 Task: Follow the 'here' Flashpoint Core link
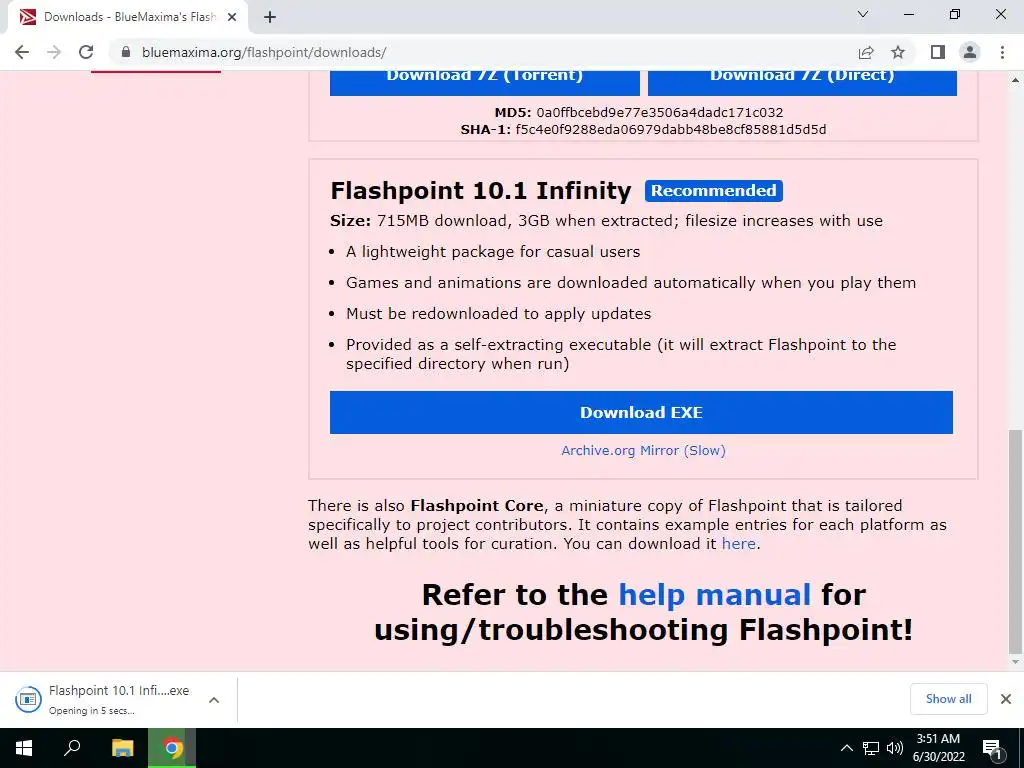pyautogui.click(x=739, y=543)
